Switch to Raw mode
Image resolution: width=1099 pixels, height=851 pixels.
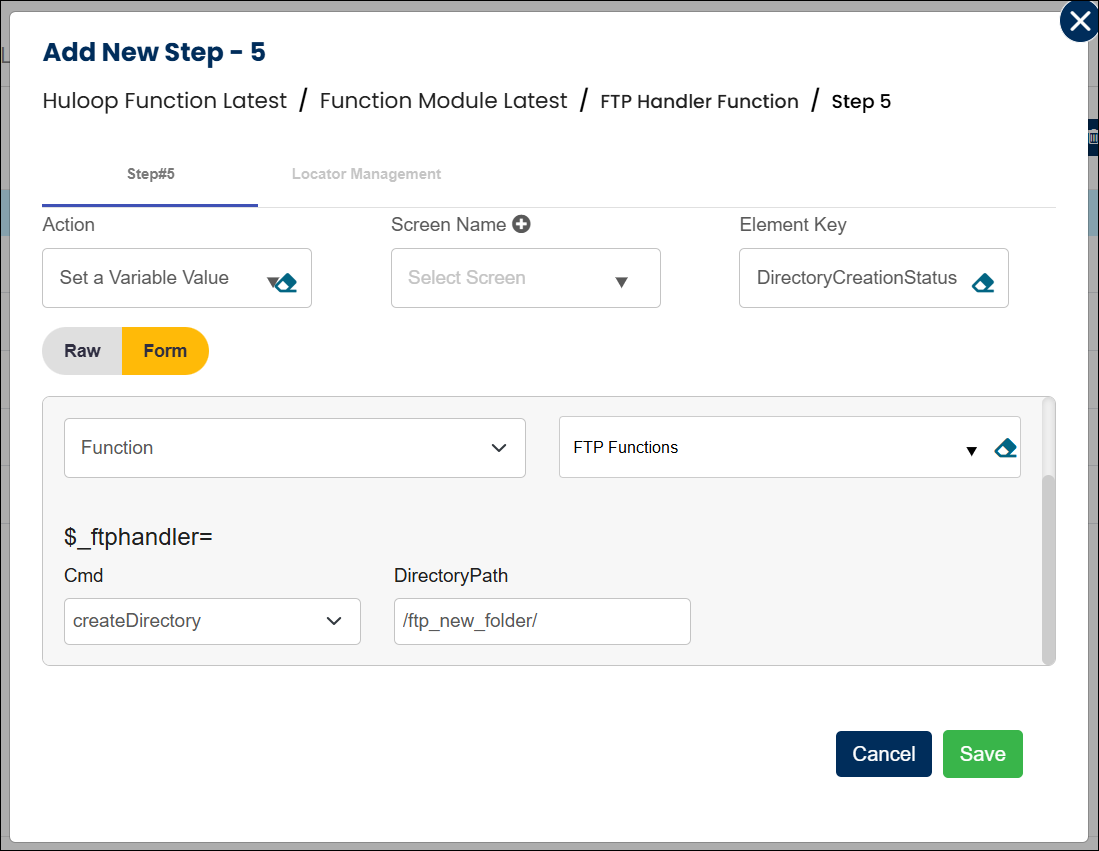(82, 350)
